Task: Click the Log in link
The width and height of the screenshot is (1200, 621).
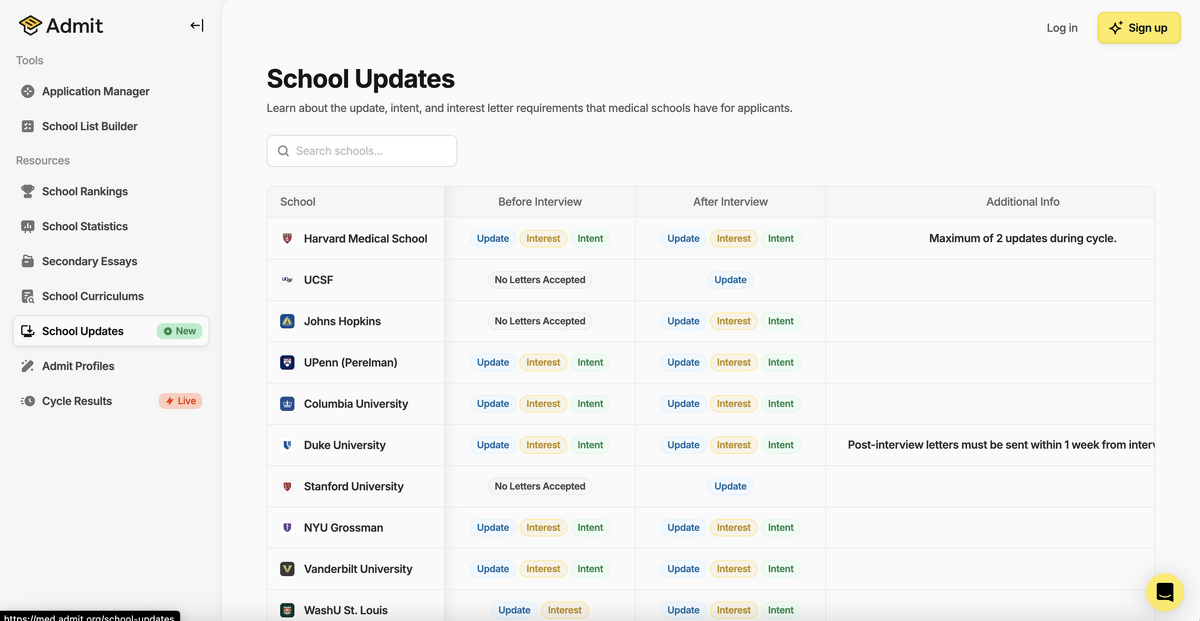Action: [x=1061, y=28]
